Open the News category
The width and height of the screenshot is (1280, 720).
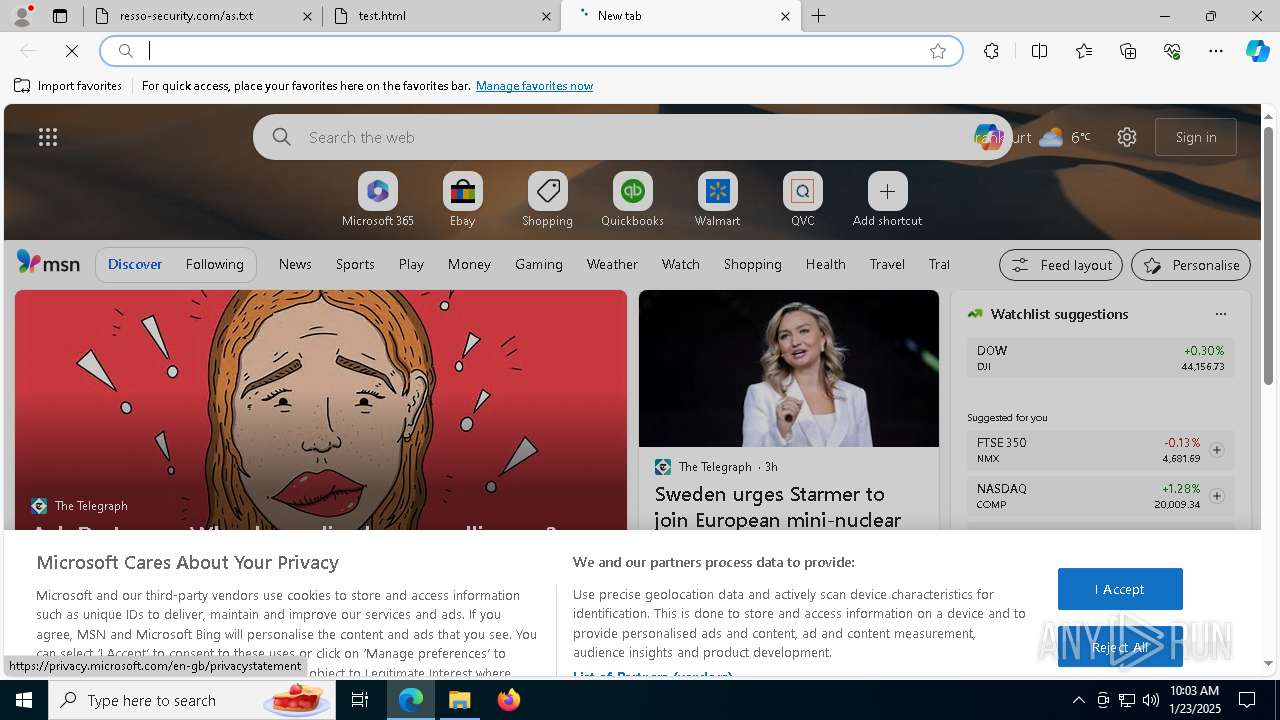295,264
